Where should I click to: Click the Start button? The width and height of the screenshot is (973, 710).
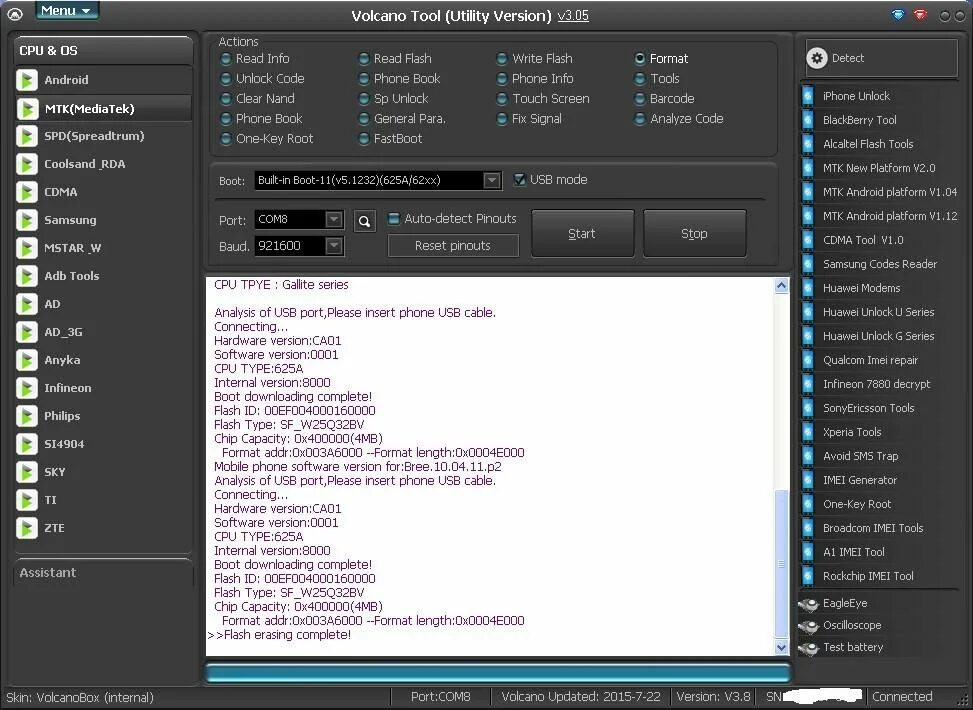pyautogui.click(x=583, y=233)
